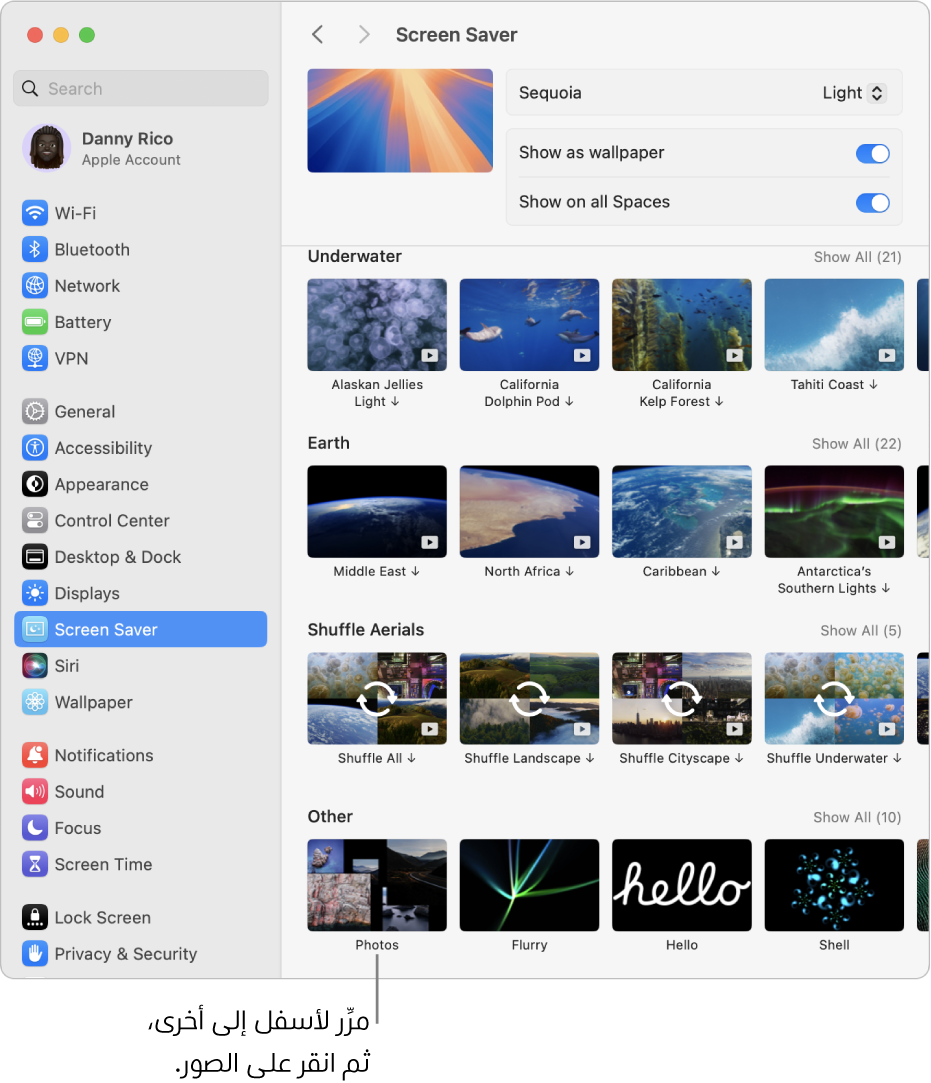
Task: Toggle Show as wallpaper switch
Action: tap(872, 153)
